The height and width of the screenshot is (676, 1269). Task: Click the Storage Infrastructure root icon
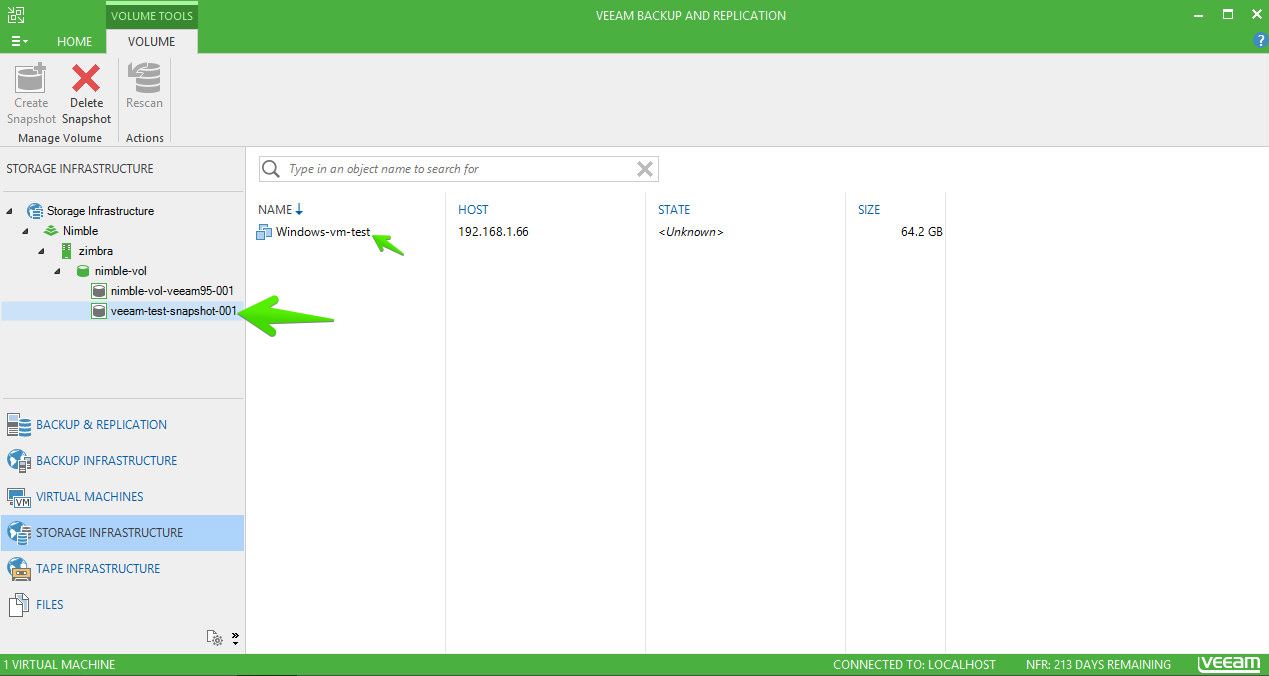pos(34,211)
